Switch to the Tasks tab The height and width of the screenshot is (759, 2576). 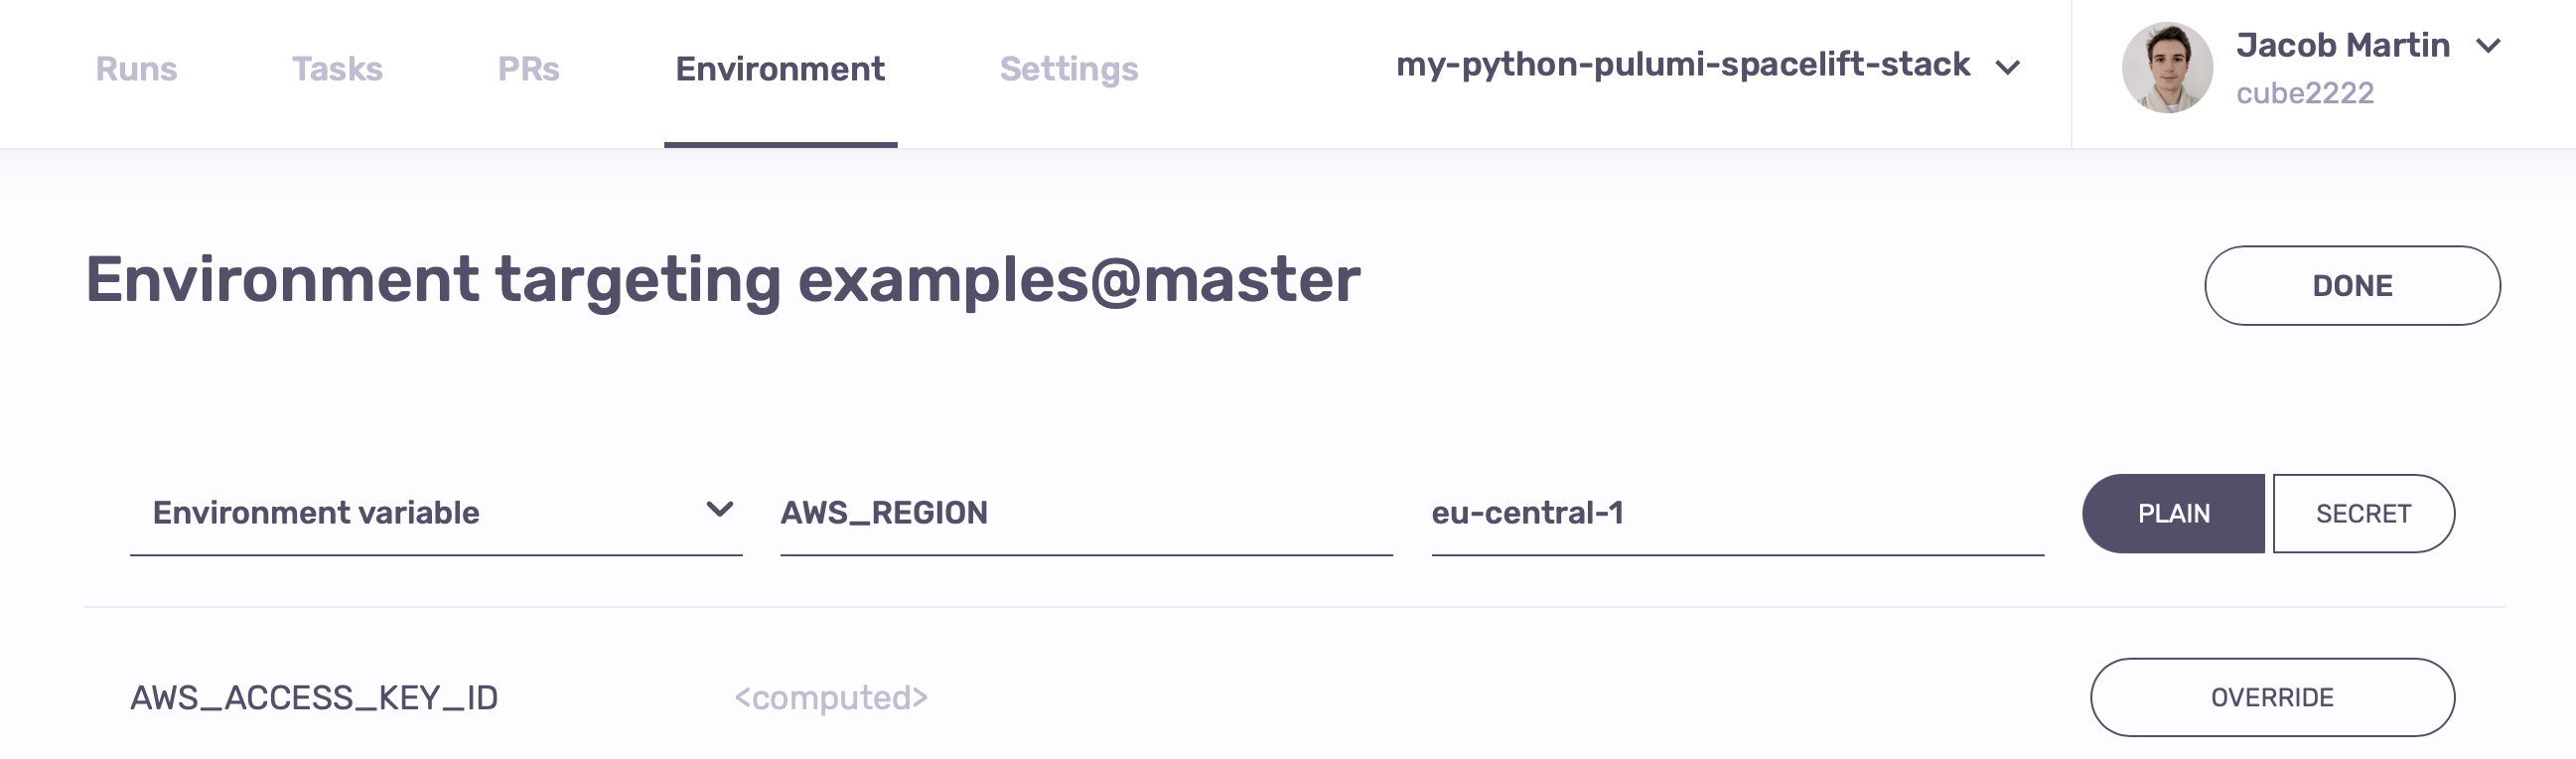pyautogui.click(x=337, y=68)
